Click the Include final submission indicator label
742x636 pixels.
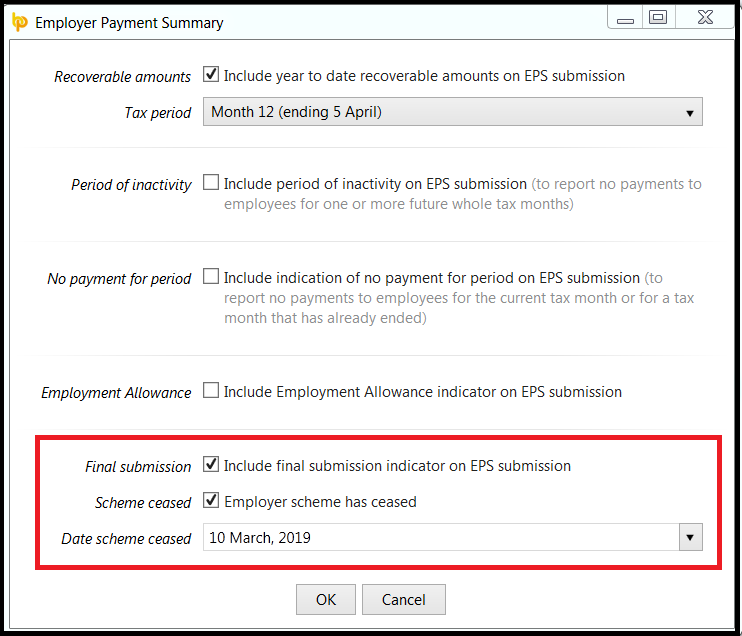[397, 466]
